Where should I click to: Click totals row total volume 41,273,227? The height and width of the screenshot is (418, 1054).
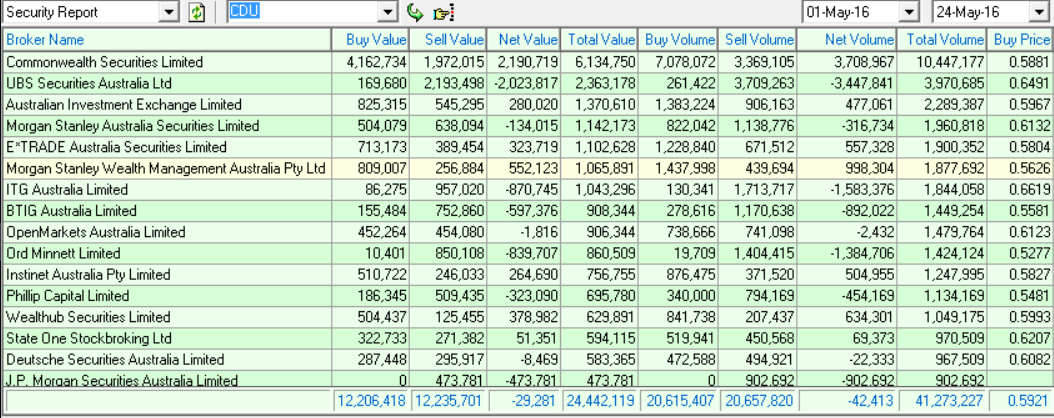[949, 401]
